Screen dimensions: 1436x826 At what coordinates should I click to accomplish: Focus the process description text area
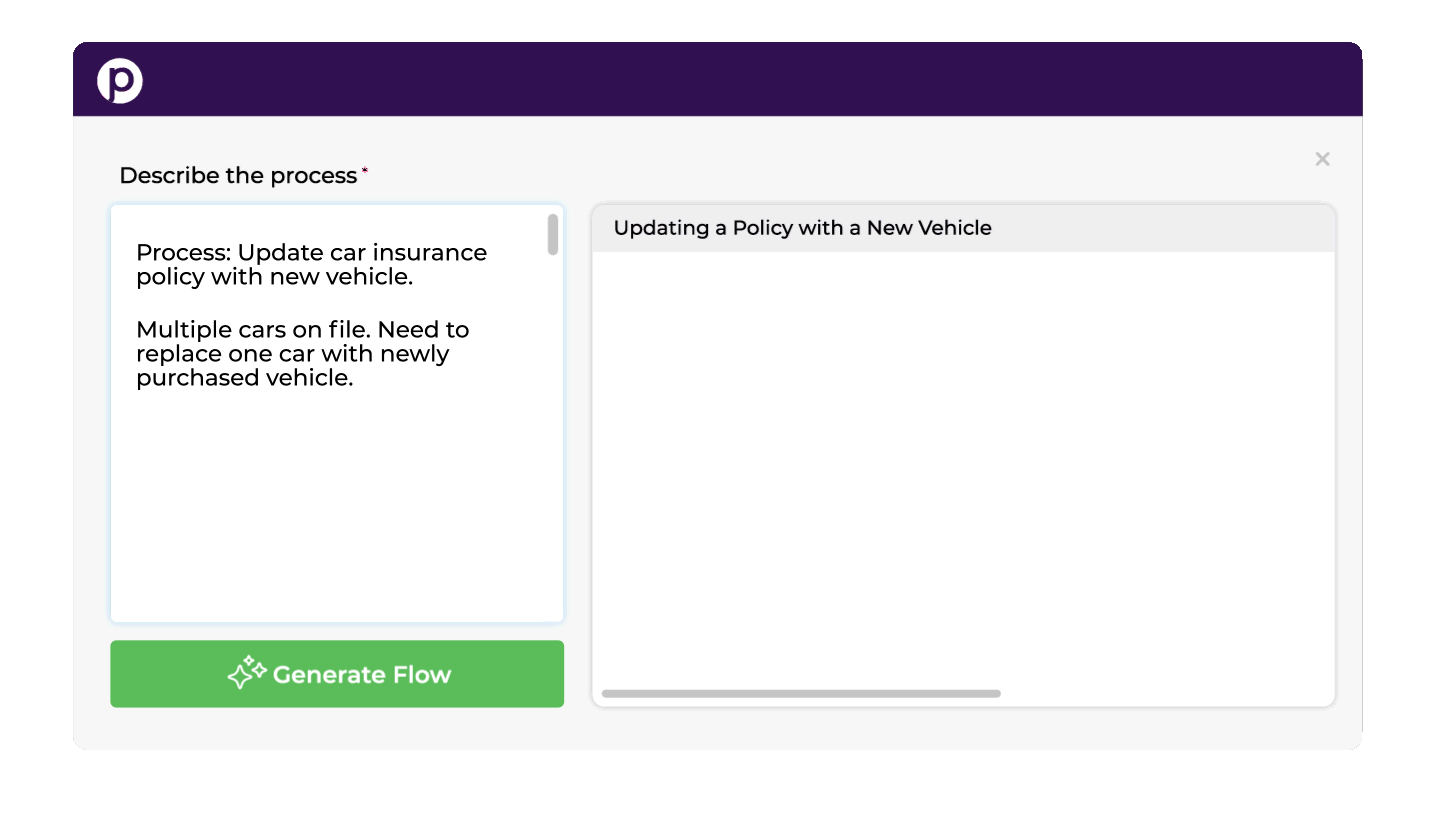click(x=336, y=500)
